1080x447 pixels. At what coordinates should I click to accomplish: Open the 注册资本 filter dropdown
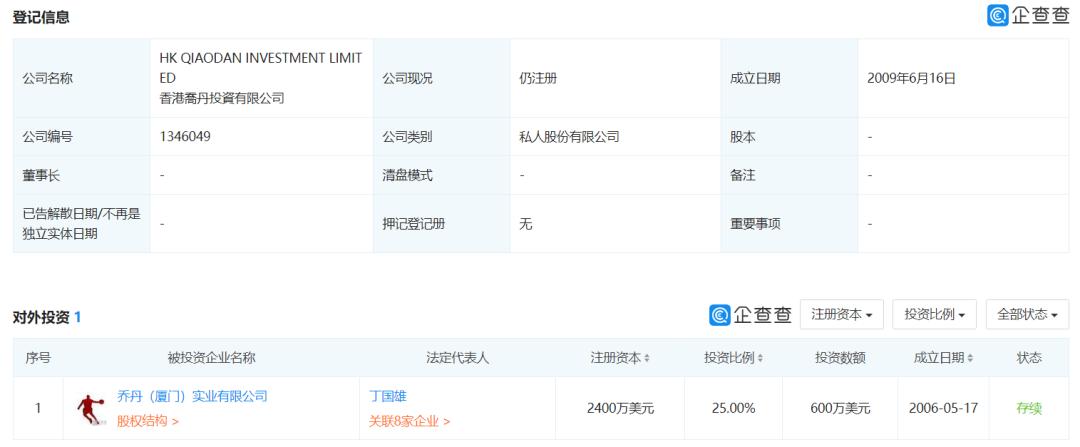(842, 315)
